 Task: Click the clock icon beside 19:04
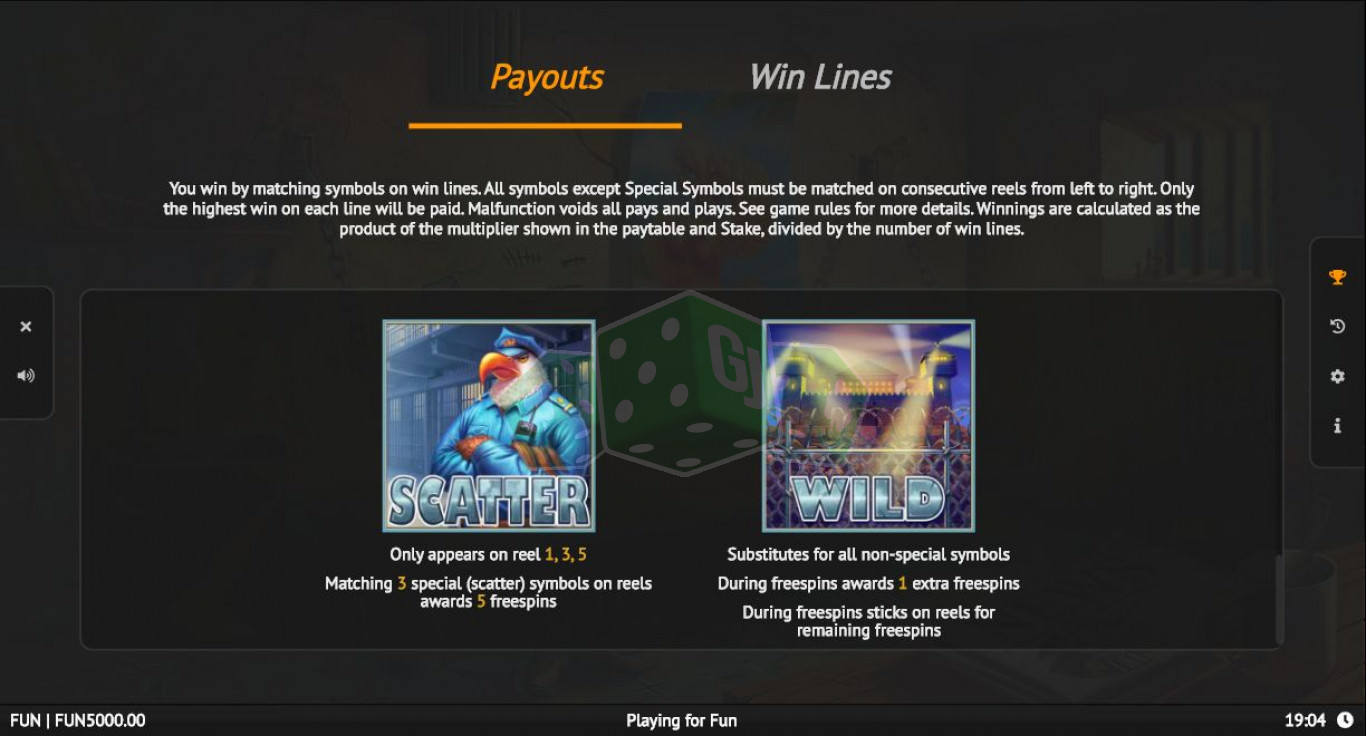click(x=1345, y=720)
